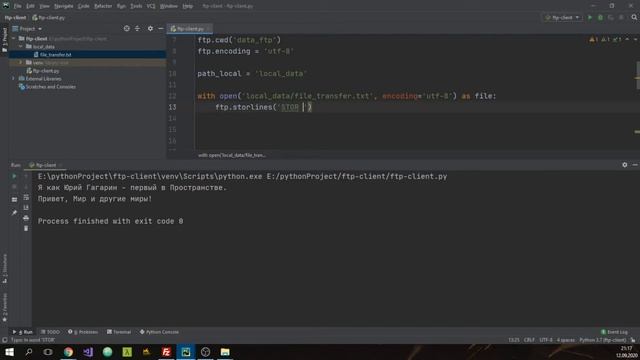Open the Python Console tool window
The width and height of the screenshot is (640, 360).
(x=159, y=332)
